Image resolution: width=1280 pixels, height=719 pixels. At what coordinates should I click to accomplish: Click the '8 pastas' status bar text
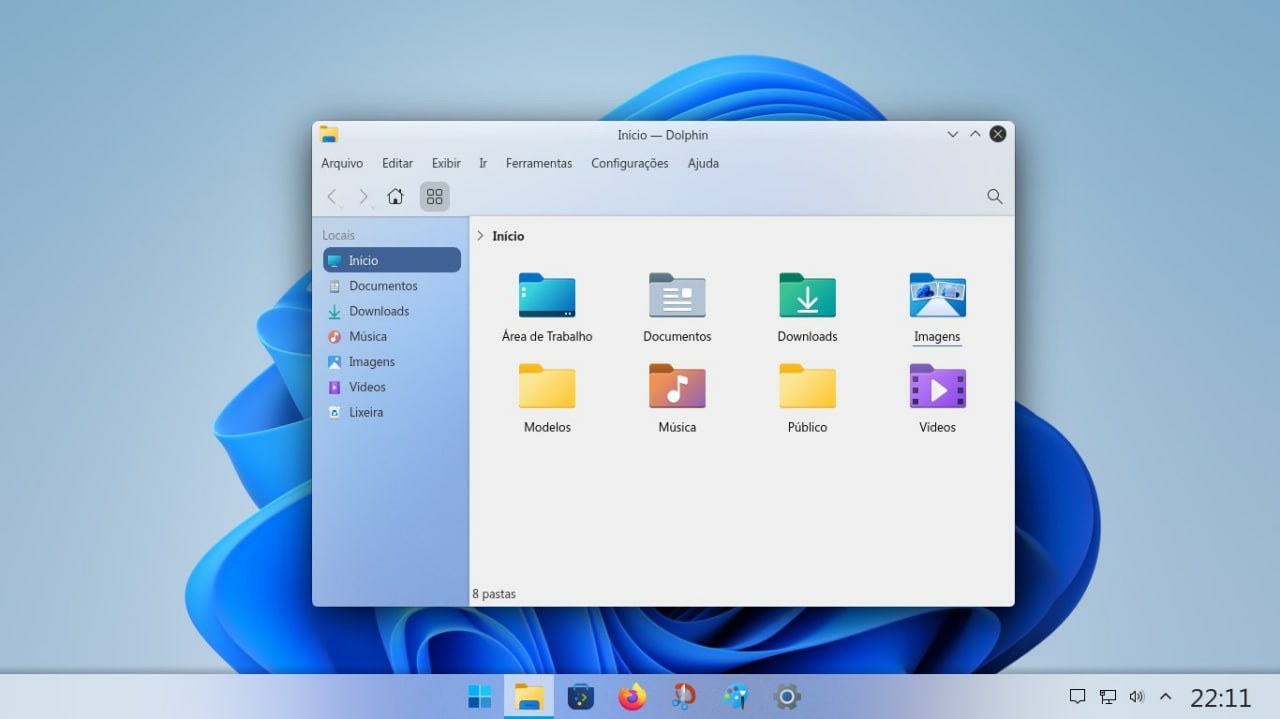(x=494, y=594)
